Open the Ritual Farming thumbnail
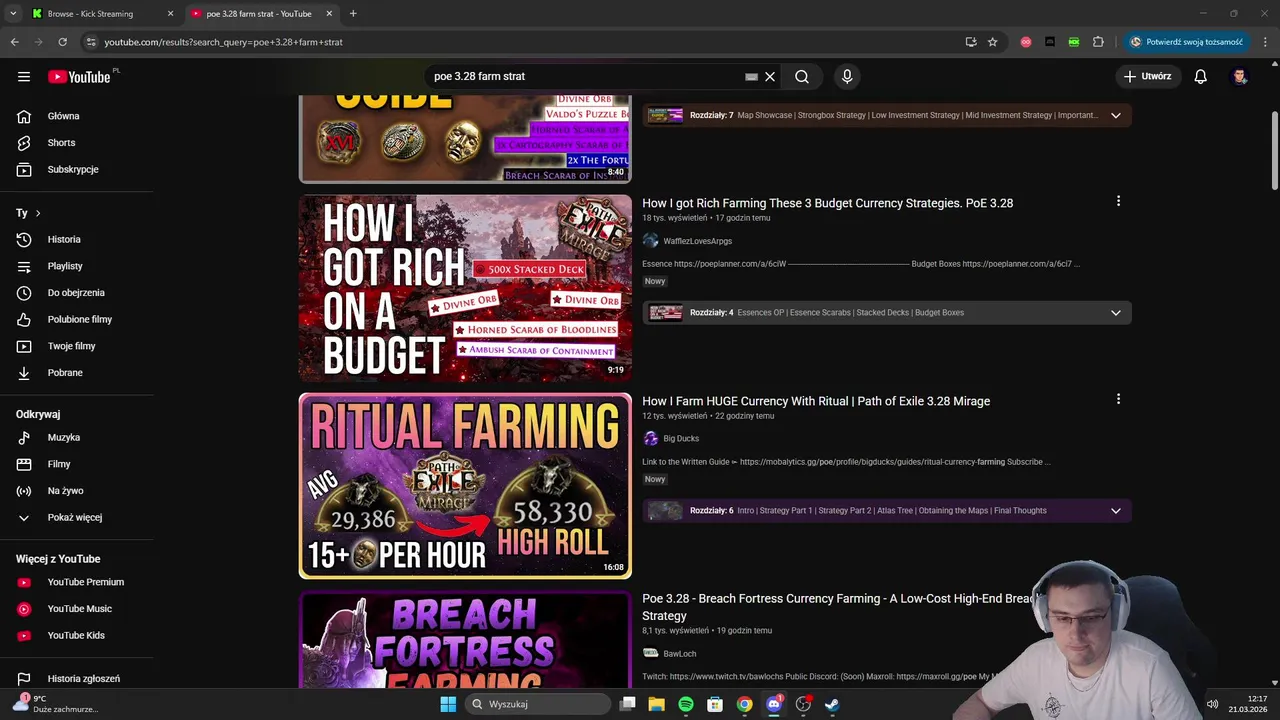This screenshot has width=1280, height=720. click(465, 486)
